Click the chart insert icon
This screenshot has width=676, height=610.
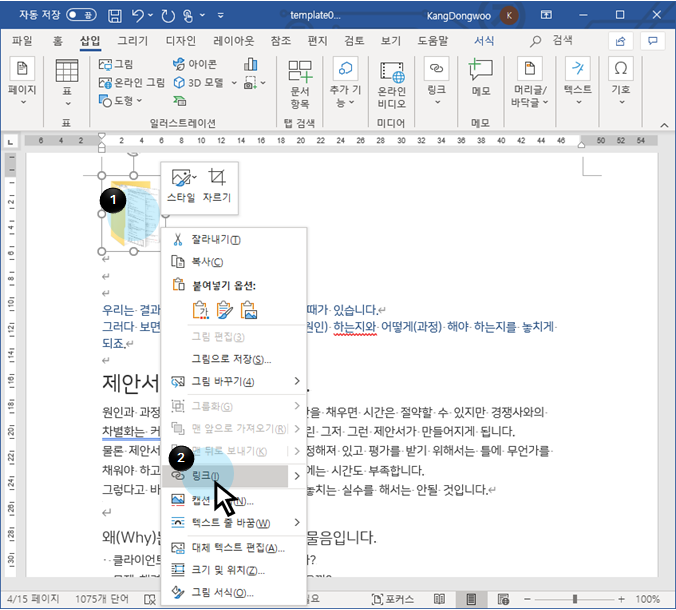click(250, 65)
